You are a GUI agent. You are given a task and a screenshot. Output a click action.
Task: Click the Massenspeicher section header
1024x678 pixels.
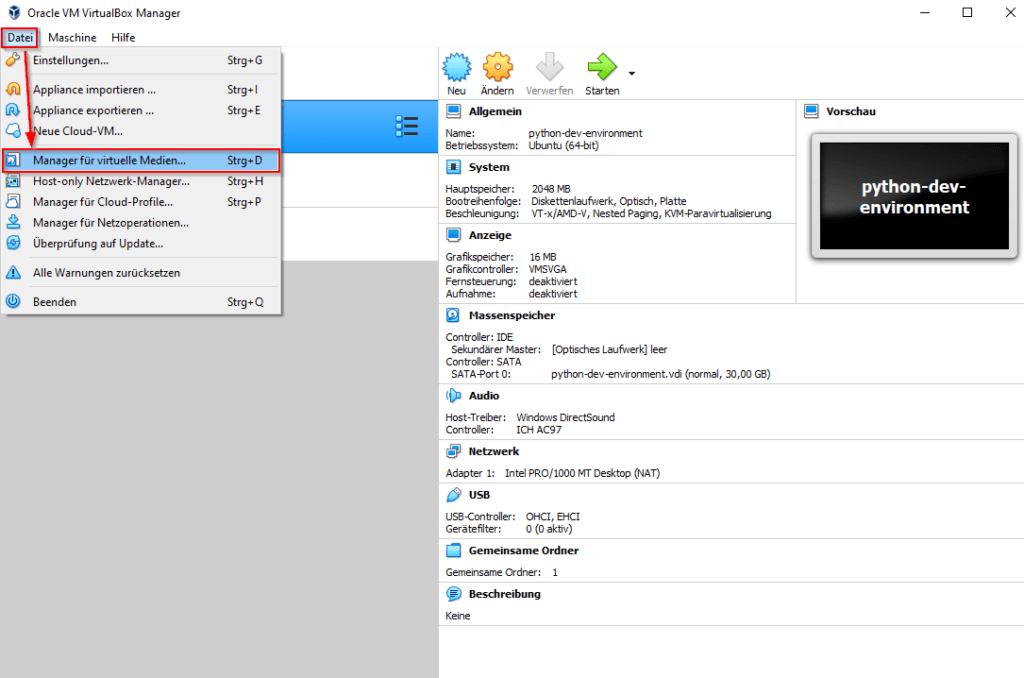tap(511, 315)
